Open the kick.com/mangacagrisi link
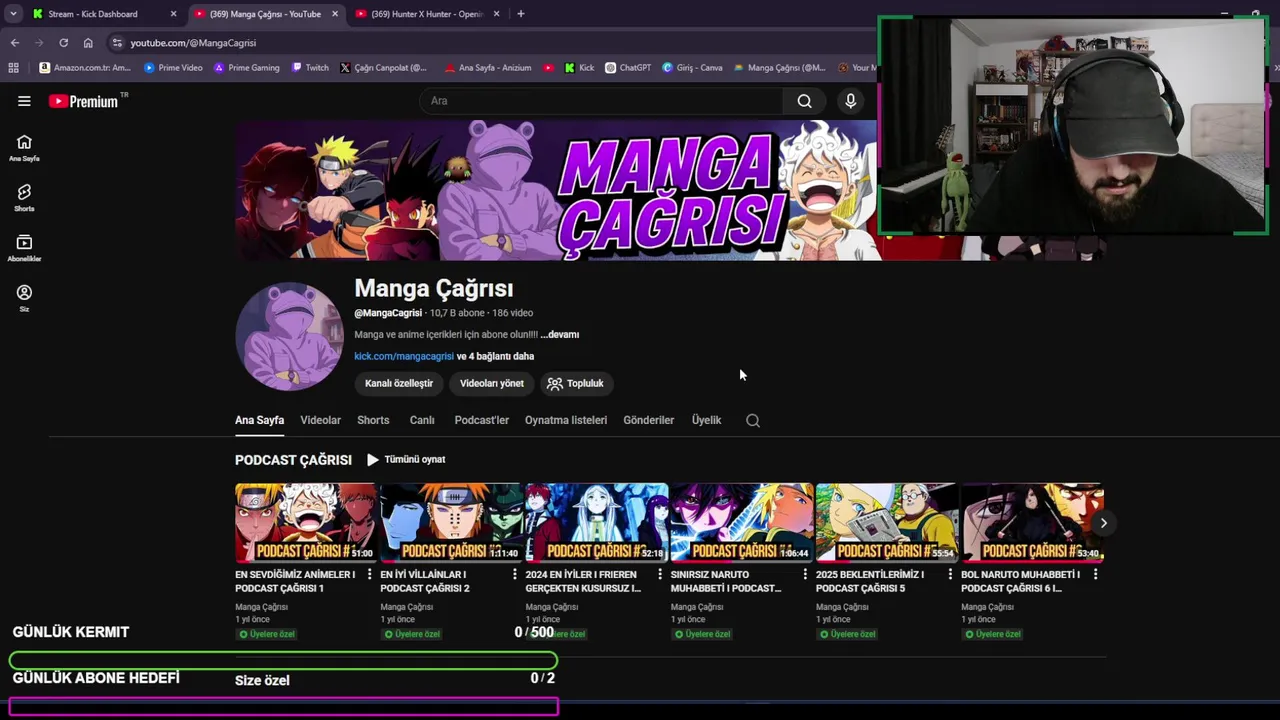1280x720 pixels. tap(404, 356)
